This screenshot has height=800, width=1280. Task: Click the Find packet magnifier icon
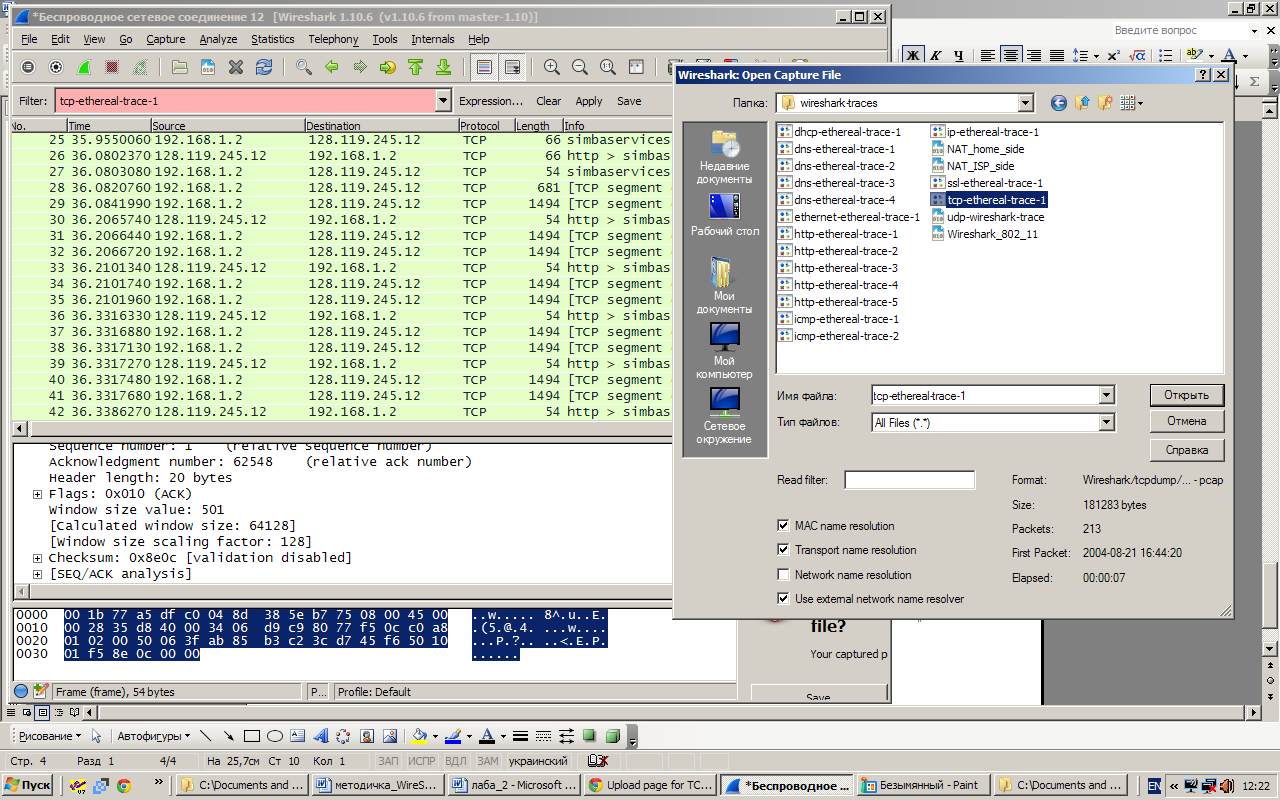[303, 67]
